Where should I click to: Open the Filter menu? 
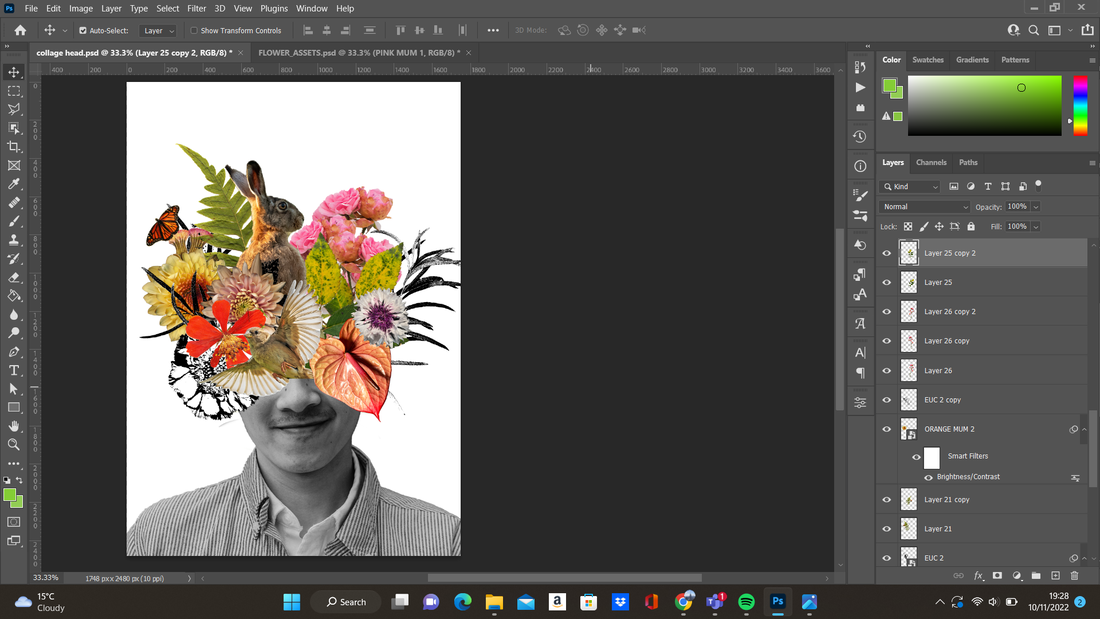tap(196, 8)
